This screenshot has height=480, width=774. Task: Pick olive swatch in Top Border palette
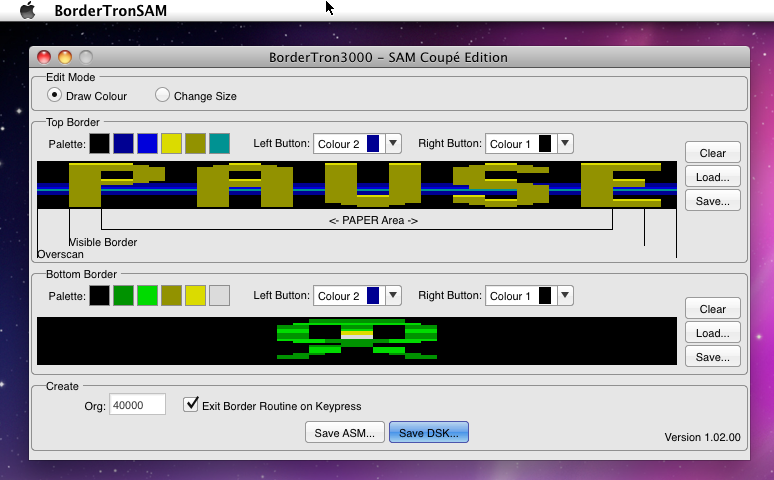[195, 144]
